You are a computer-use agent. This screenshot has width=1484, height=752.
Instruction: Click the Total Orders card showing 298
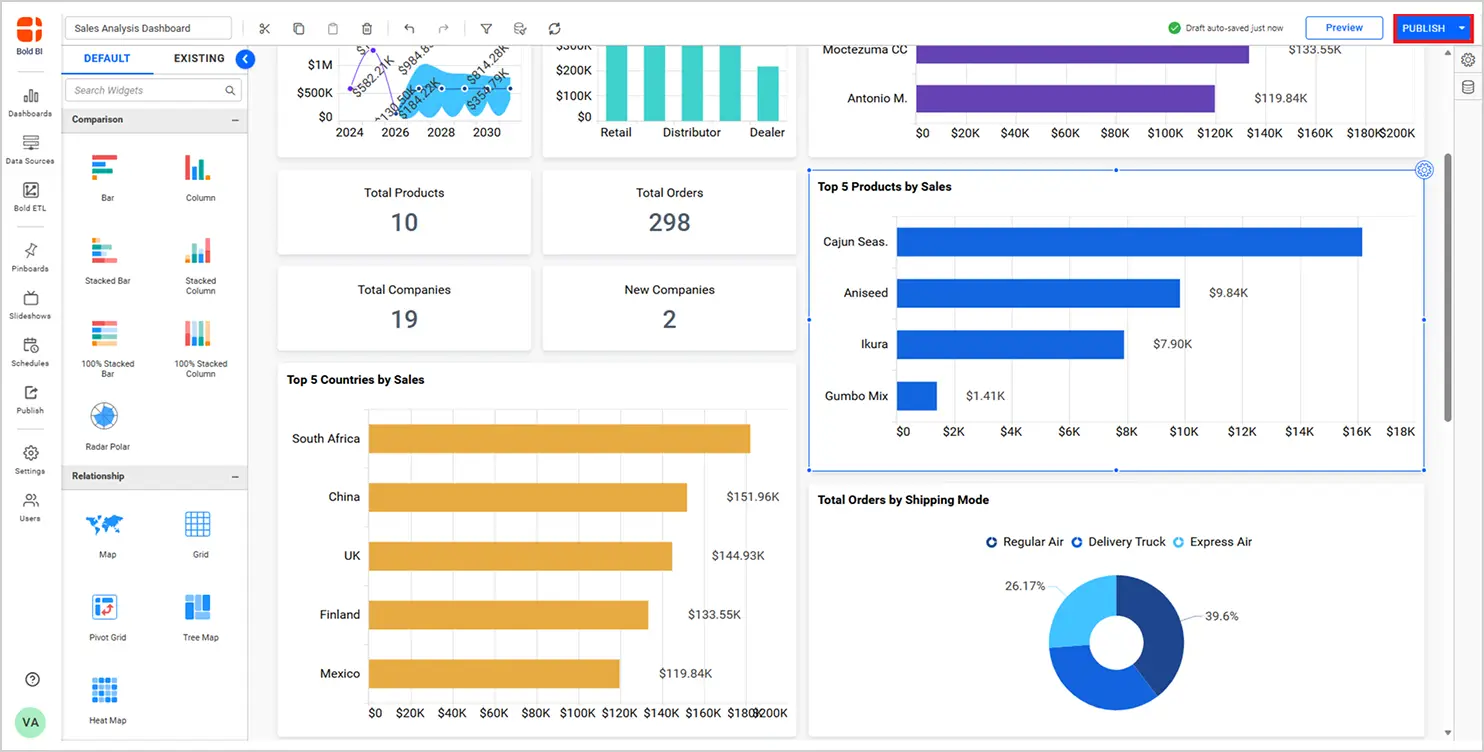click(670, 212)
